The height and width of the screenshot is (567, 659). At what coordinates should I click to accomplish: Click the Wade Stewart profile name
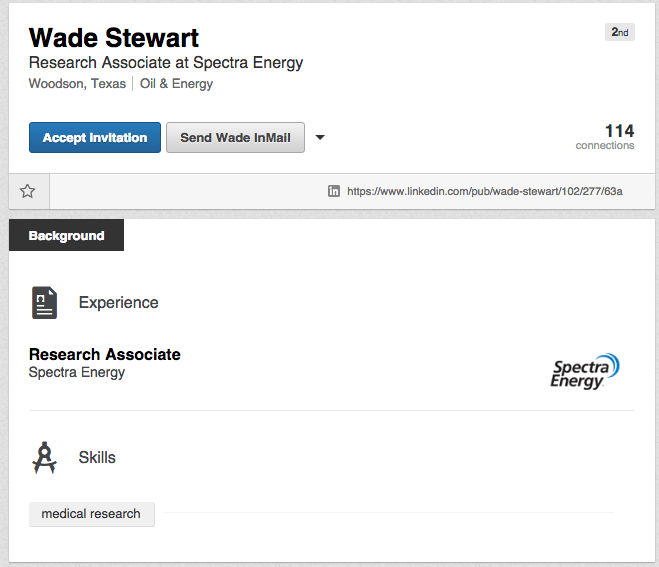(114, 38)
